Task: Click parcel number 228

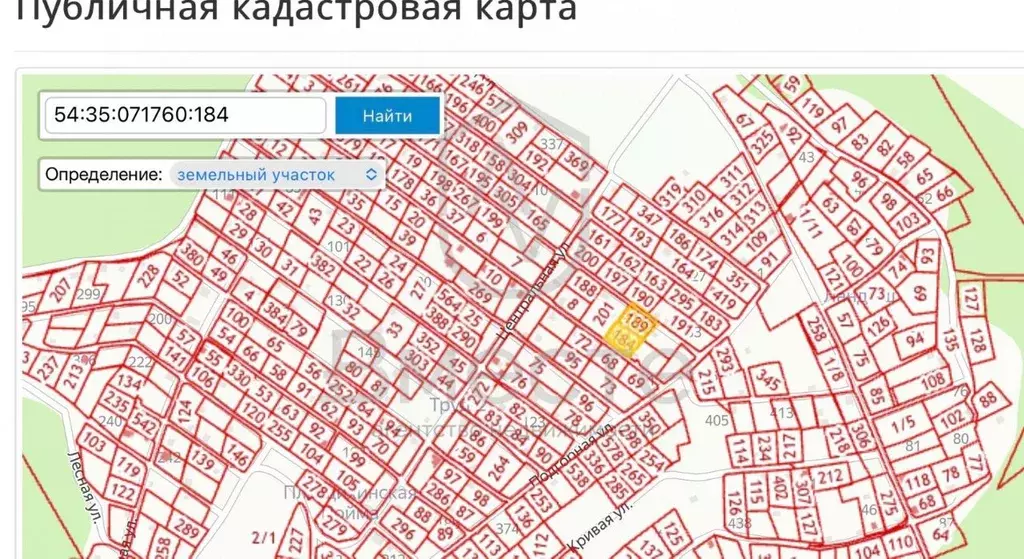Action: pyautogui.click(x=148, y=276)
